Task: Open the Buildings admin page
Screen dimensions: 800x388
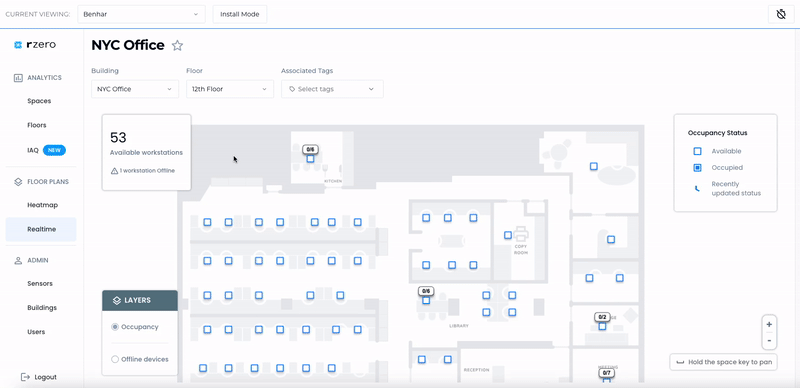Action: point(42,308)
